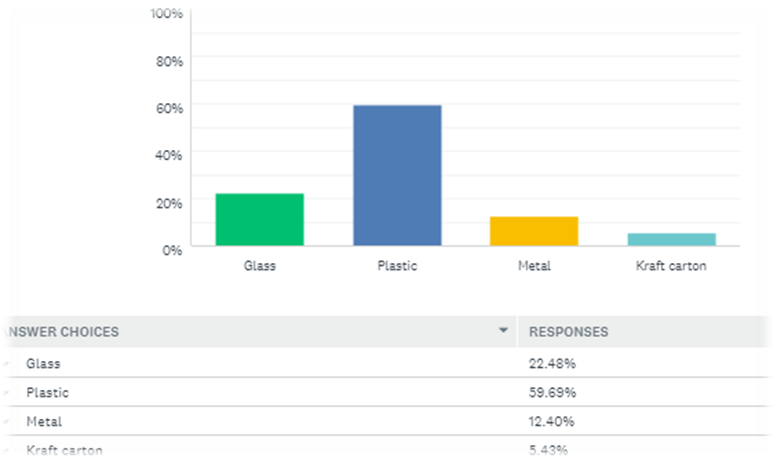
Task: Select the Metal x-axis label
Action: tap(534, 266)
